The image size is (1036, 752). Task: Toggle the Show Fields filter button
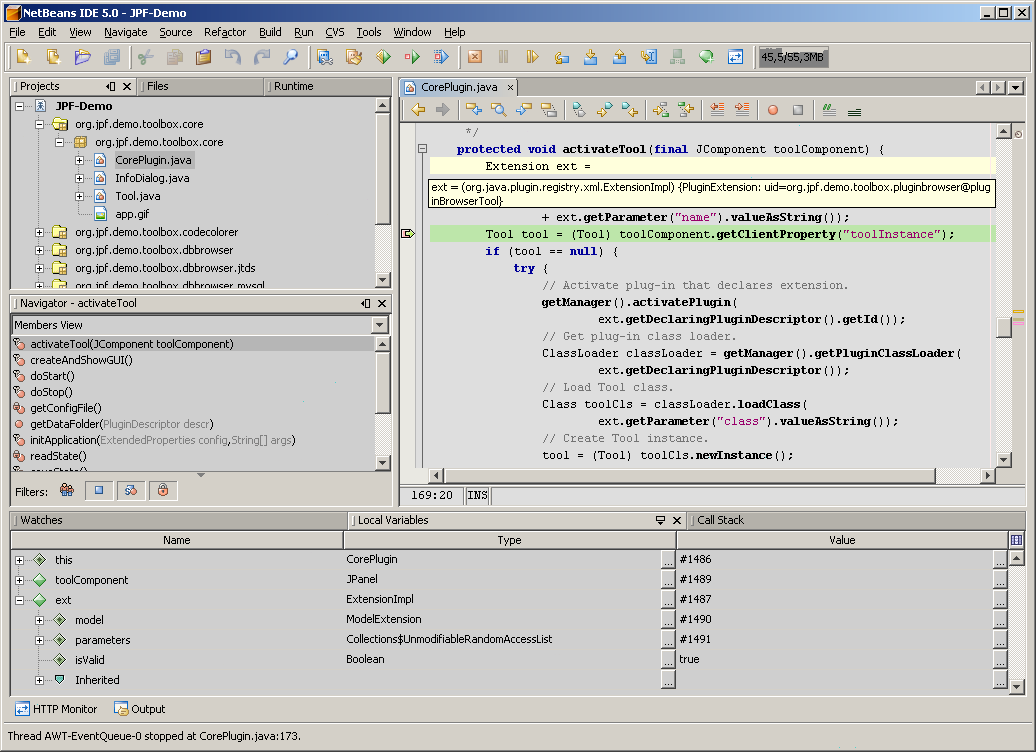[99, 490]
